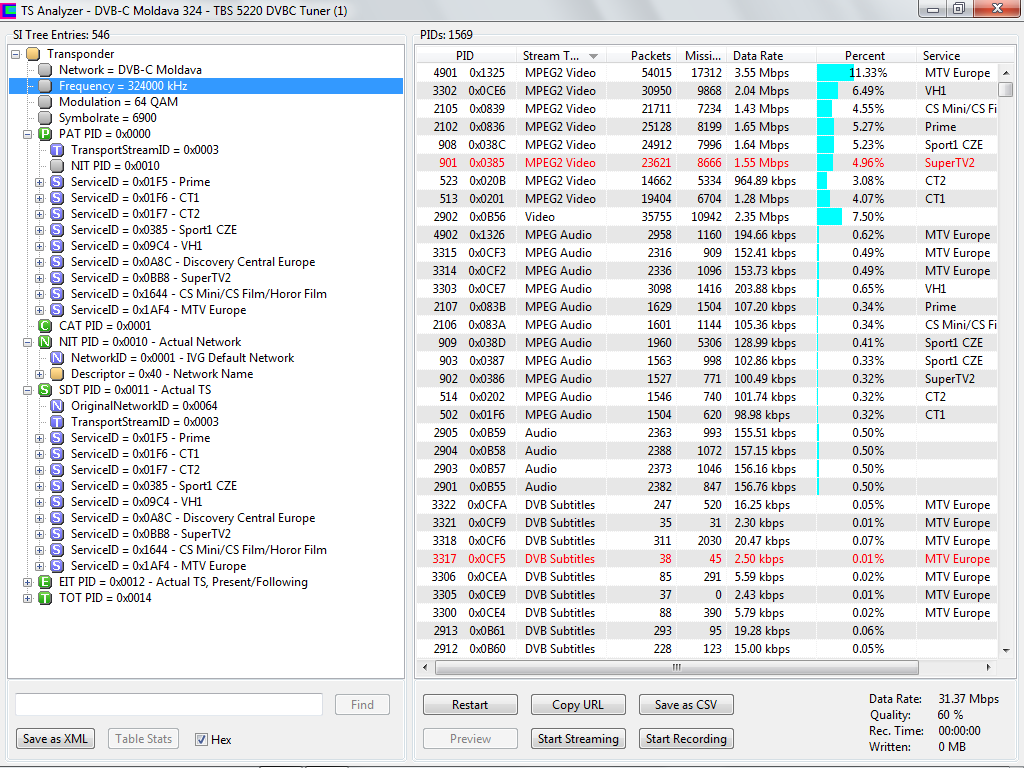Select the CAT PID = 0x0001 tree item

(105, 326)
